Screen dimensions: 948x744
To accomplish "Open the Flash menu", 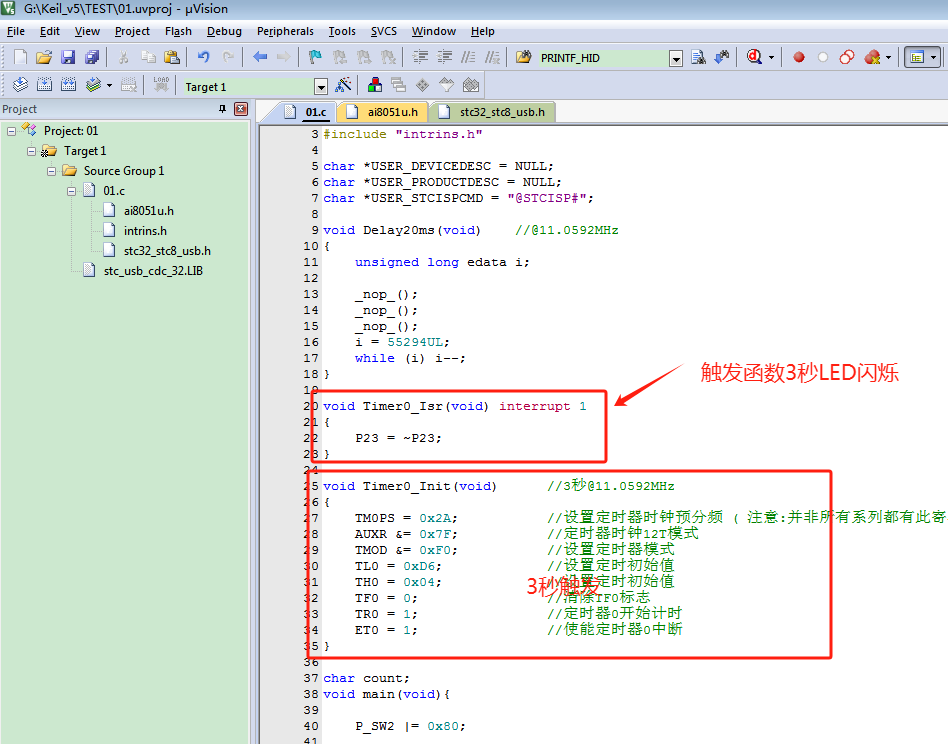I will [178, 31].
